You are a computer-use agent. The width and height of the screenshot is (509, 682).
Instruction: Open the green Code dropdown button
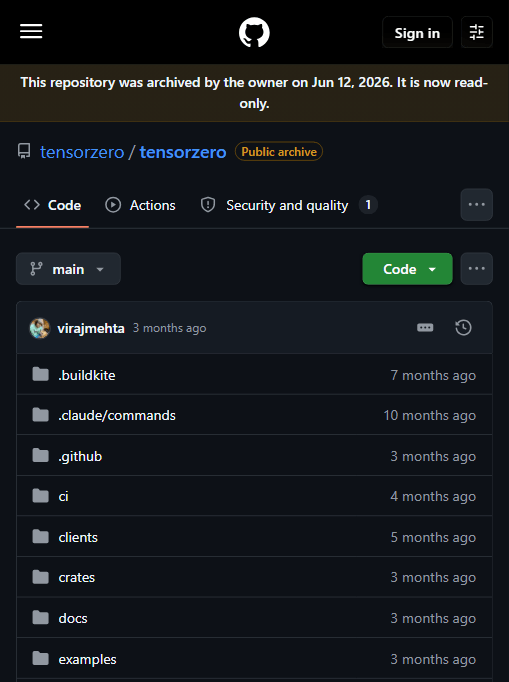pos(407,269)
